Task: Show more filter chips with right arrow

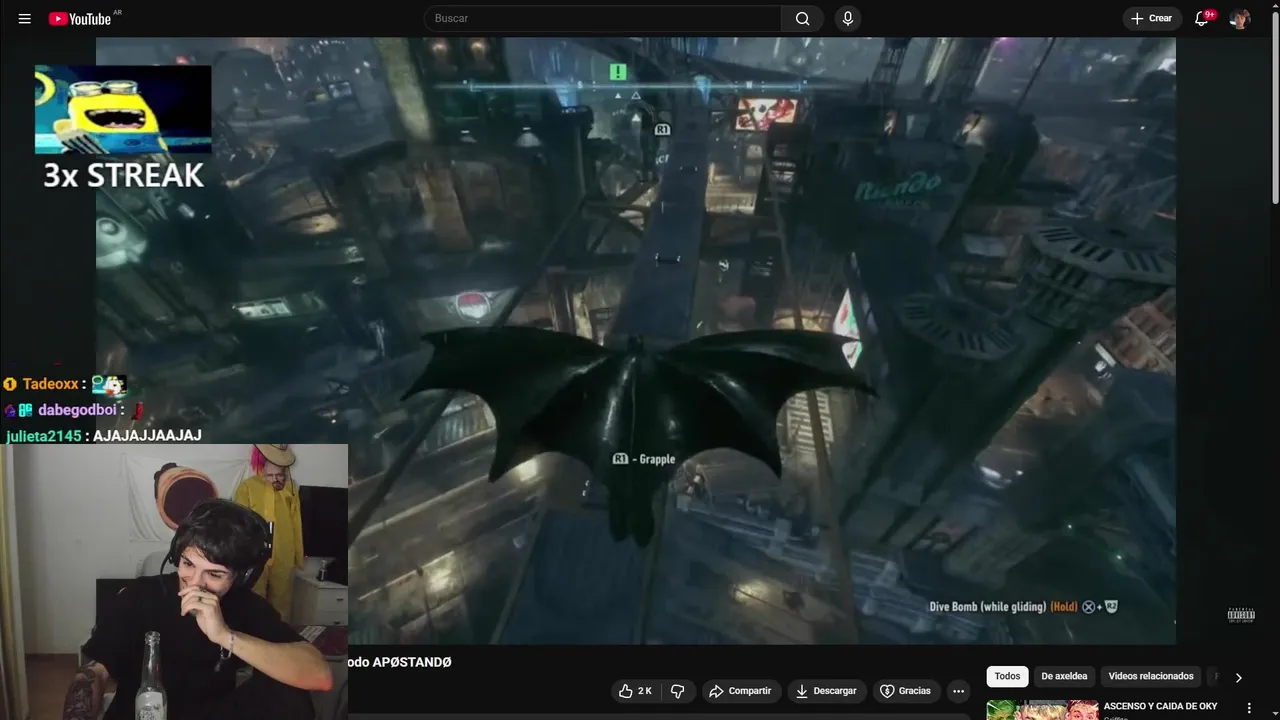Action: 1238,677
